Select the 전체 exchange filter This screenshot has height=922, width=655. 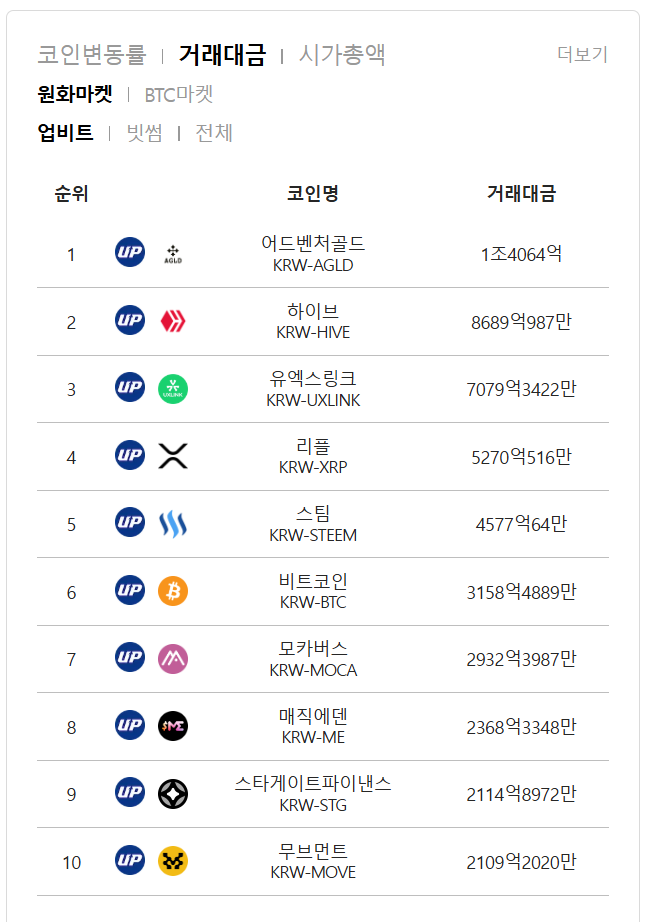point(214,133)
